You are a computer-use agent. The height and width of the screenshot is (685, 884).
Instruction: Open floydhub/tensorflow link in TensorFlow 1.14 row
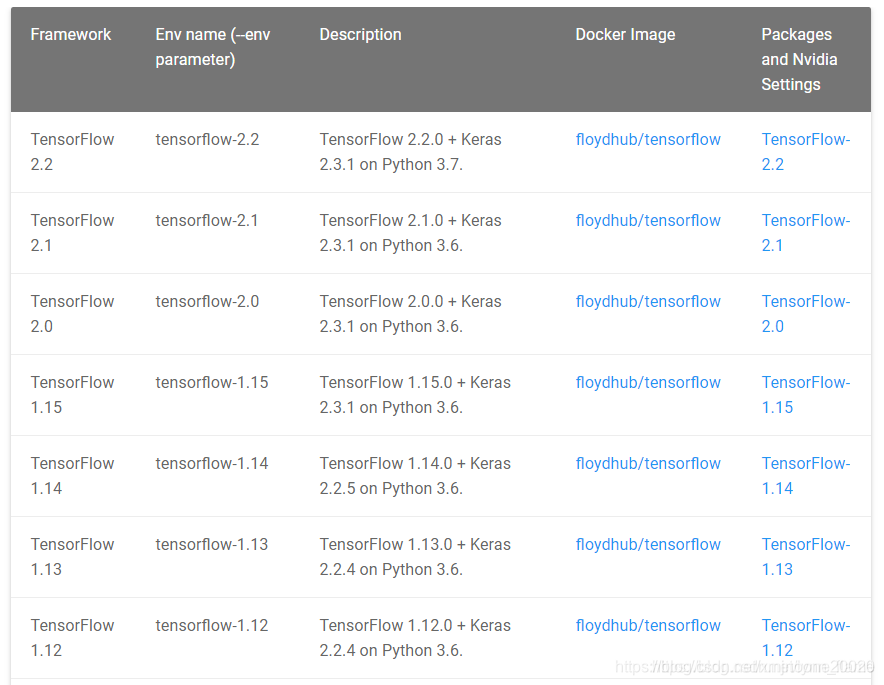coord(648,464)
